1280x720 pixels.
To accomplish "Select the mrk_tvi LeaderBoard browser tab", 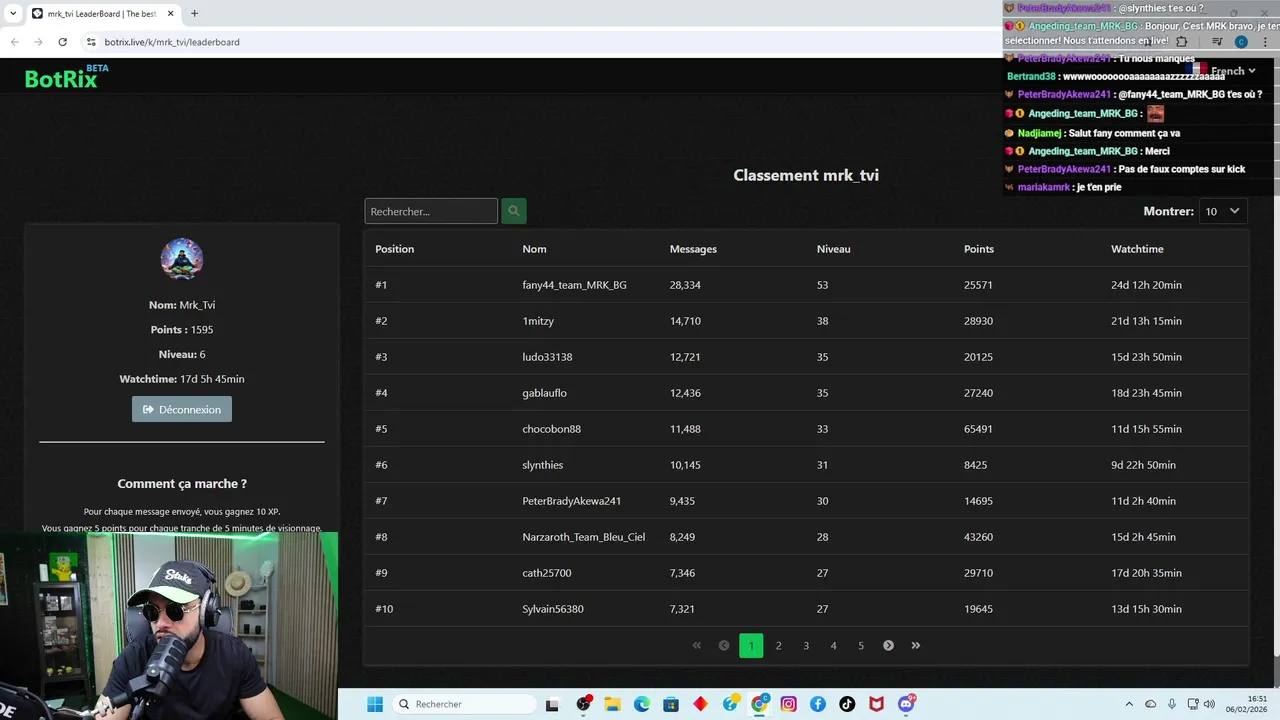I will point(102,14).
